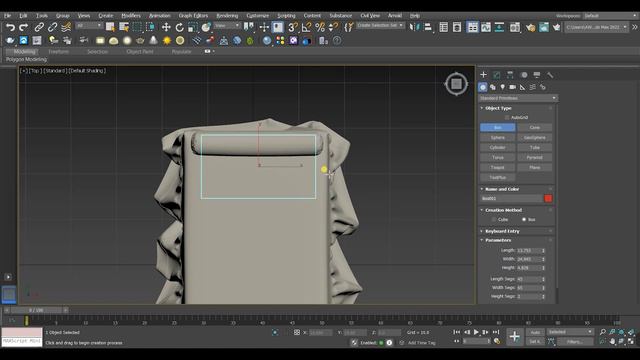Click the Mirror tool icon
This screenshot has width=640, height=360.
tap(415, 27)
